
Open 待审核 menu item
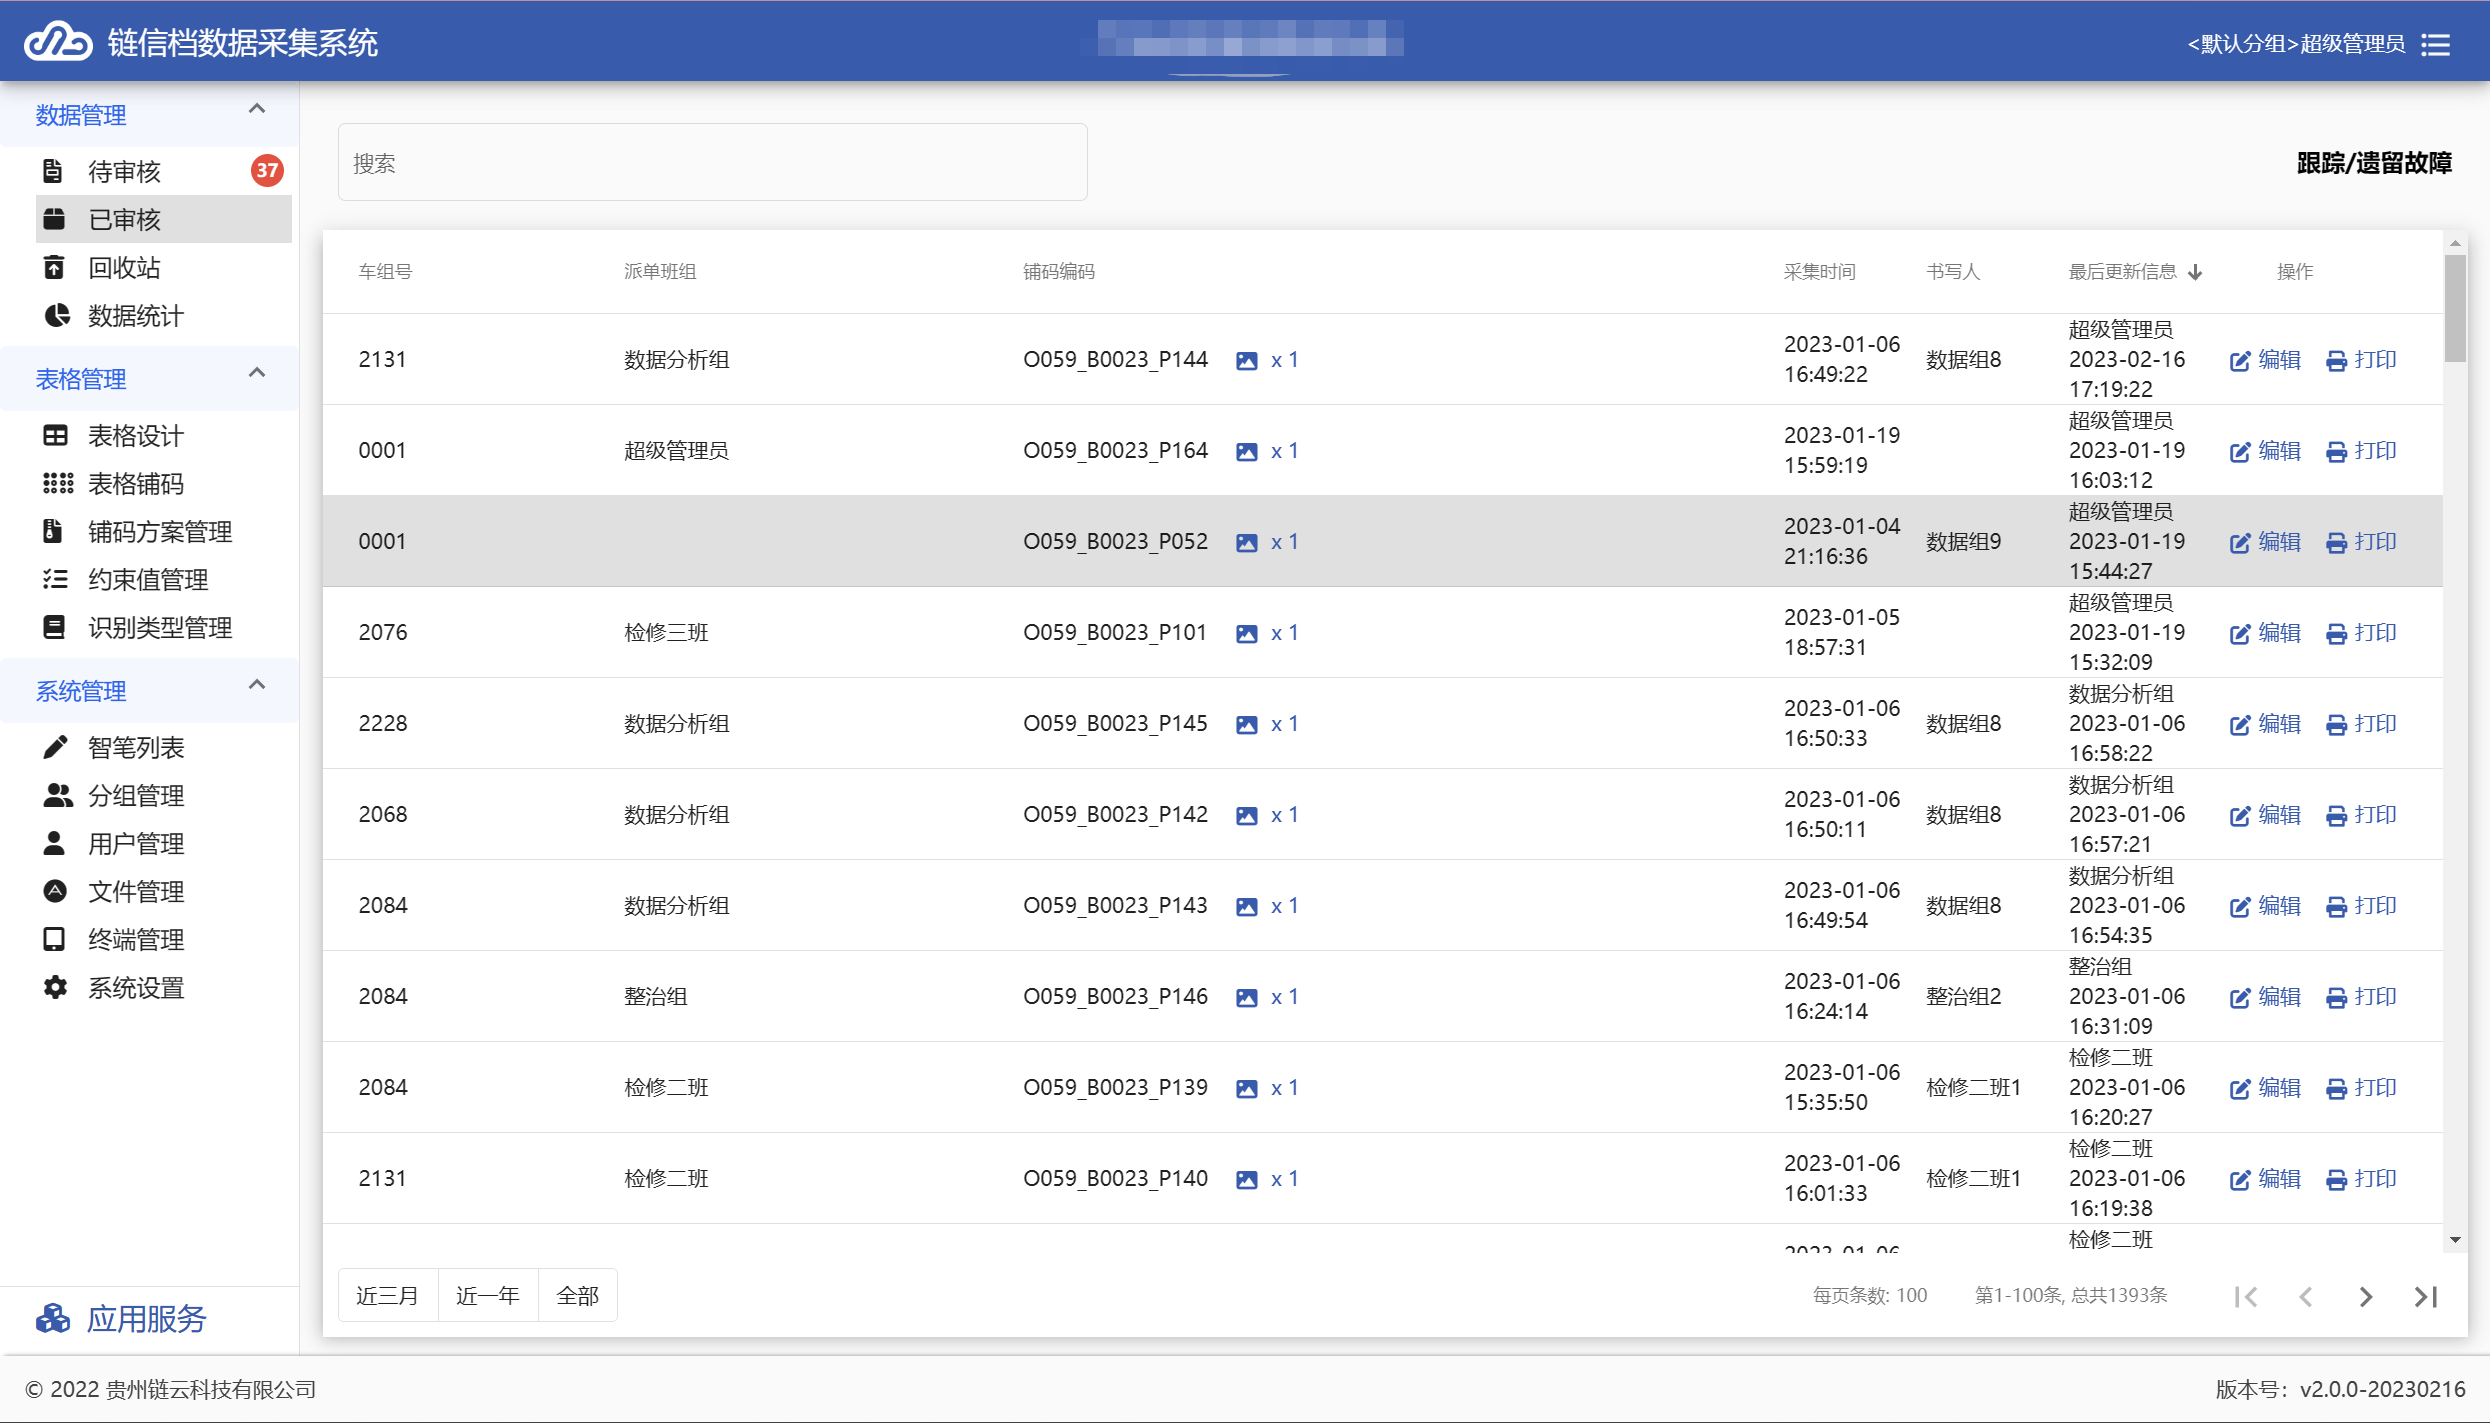click(x=125, y=171)
